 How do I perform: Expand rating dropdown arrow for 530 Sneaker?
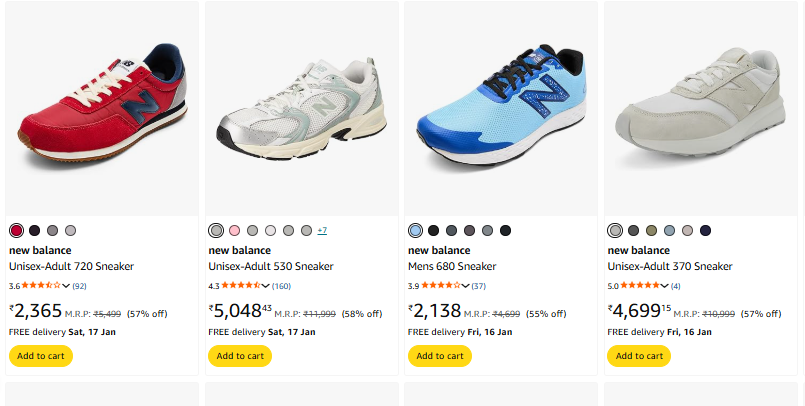tap(266, 286)
